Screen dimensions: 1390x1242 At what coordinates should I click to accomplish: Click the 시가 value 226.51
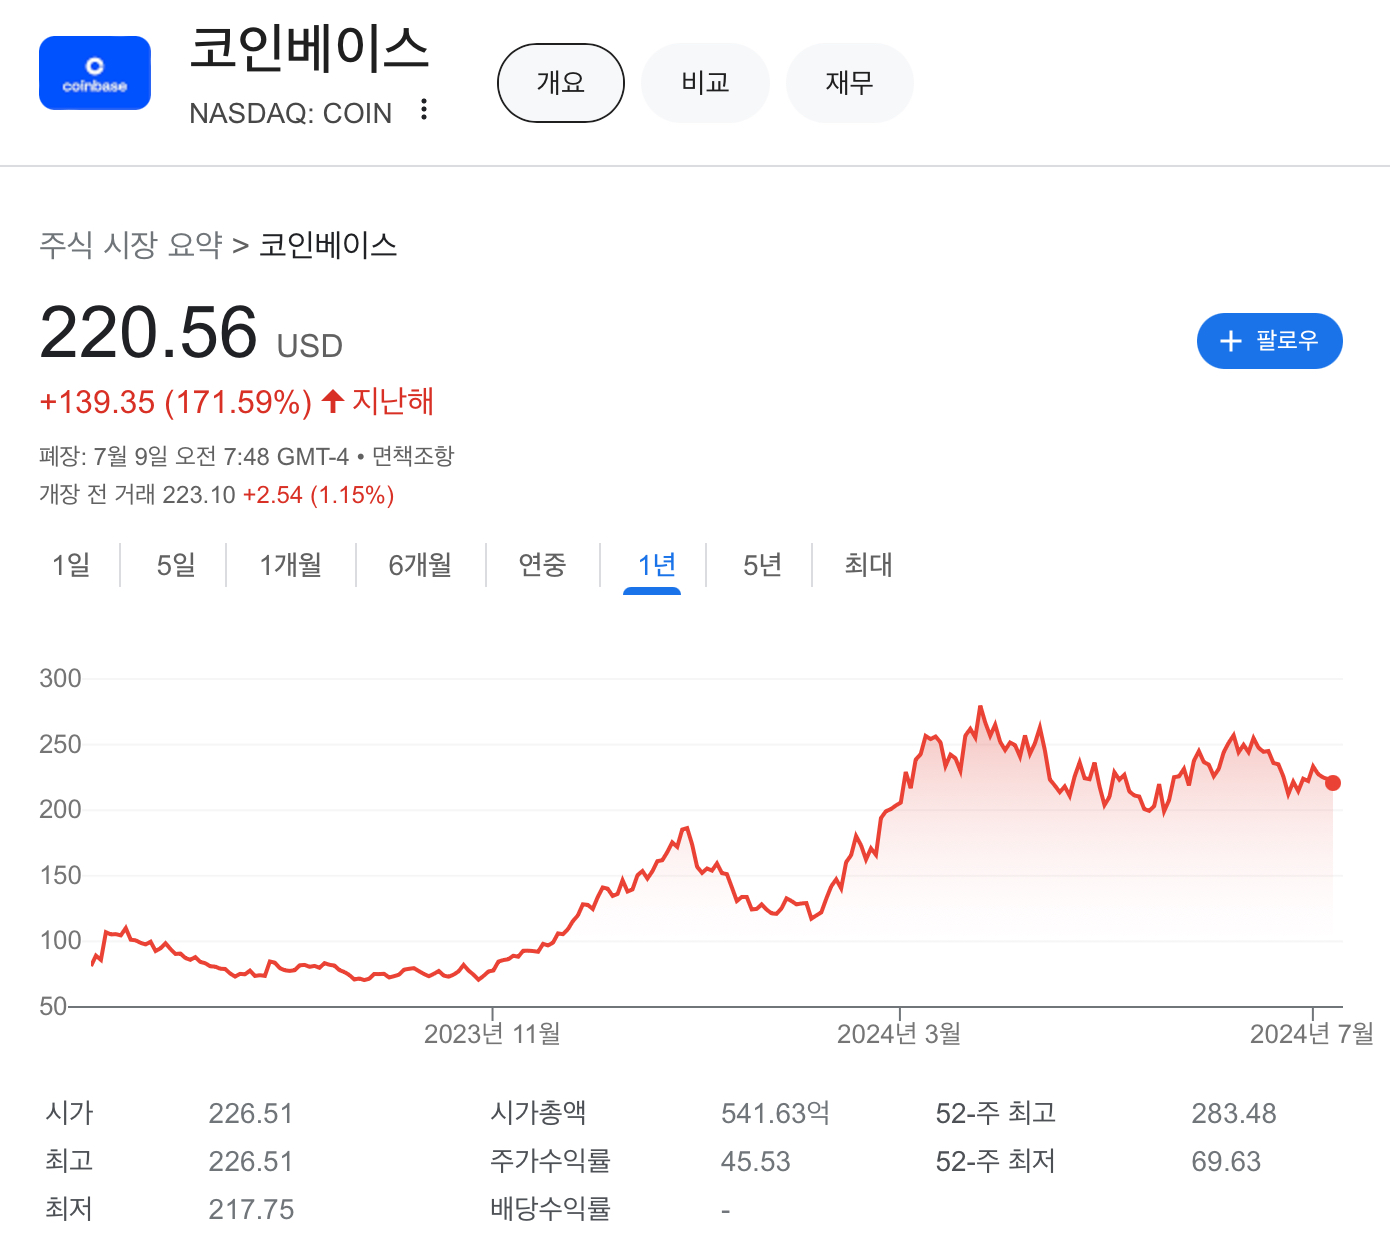pyautogui.click(x=251, y=1113)
